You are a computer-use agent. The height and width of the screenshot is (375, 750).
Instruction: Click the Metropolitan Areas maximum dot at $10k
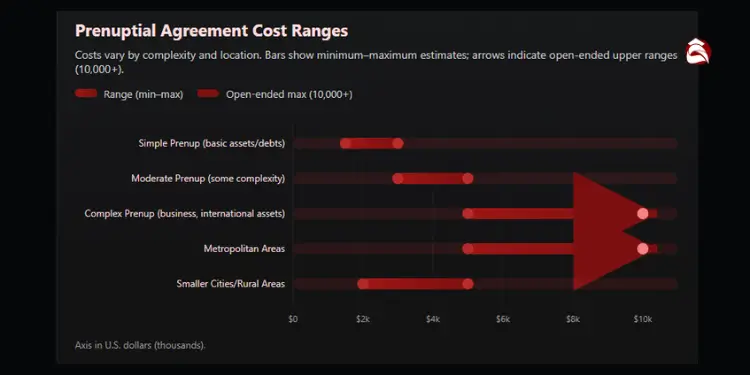point(643,249)
